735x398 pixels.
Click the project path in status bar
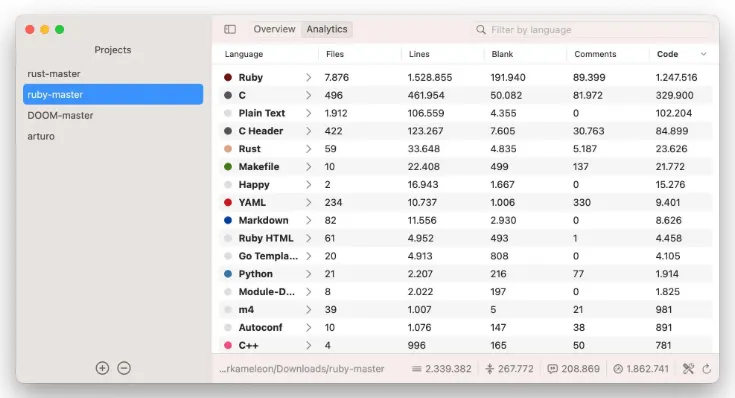point(301,369)
